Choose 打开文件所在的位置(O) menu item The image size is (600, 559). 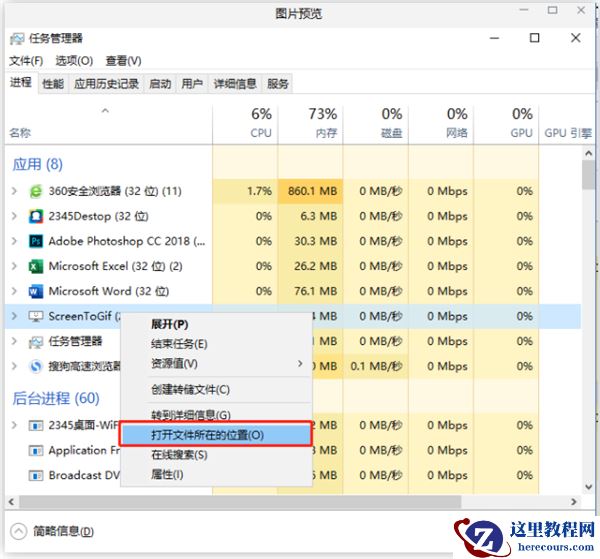(216, 435)
